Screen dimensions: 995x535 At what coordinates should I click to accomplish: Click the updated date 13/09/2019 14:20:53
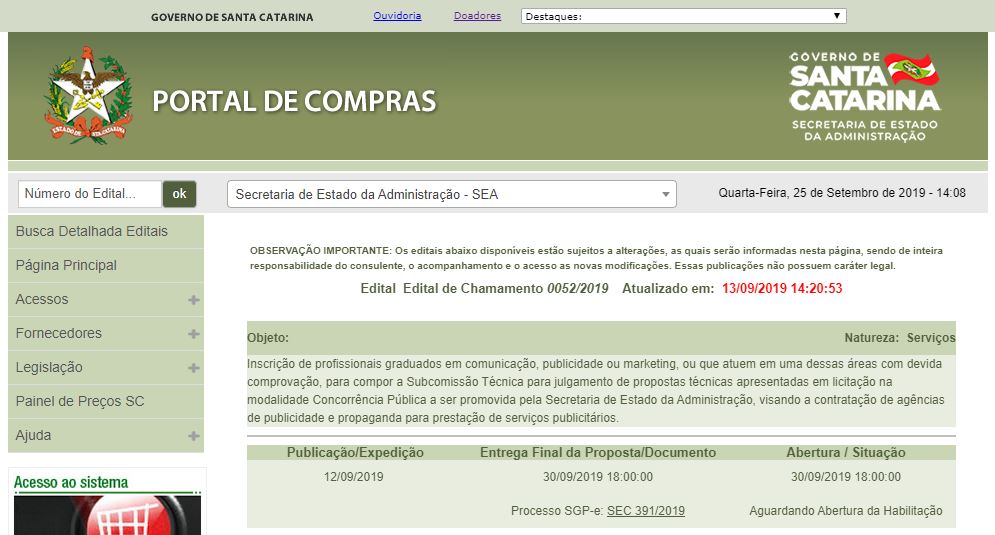[782, 289]
